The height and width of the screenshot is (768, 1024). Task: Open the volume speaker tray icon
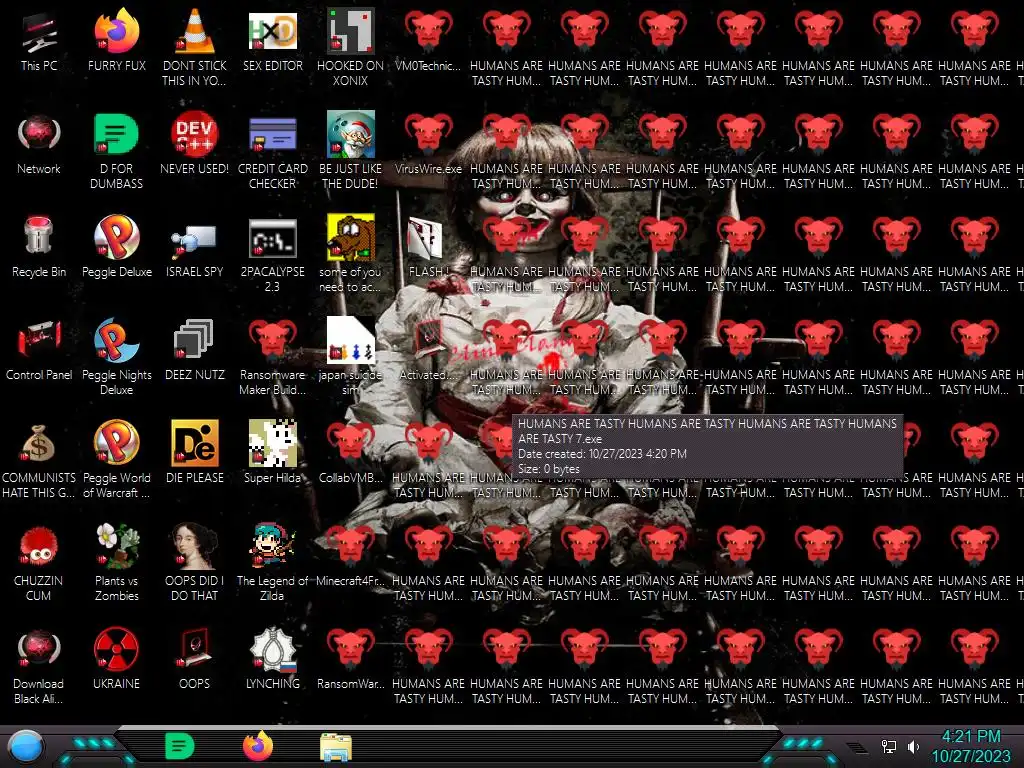[913, 746]
